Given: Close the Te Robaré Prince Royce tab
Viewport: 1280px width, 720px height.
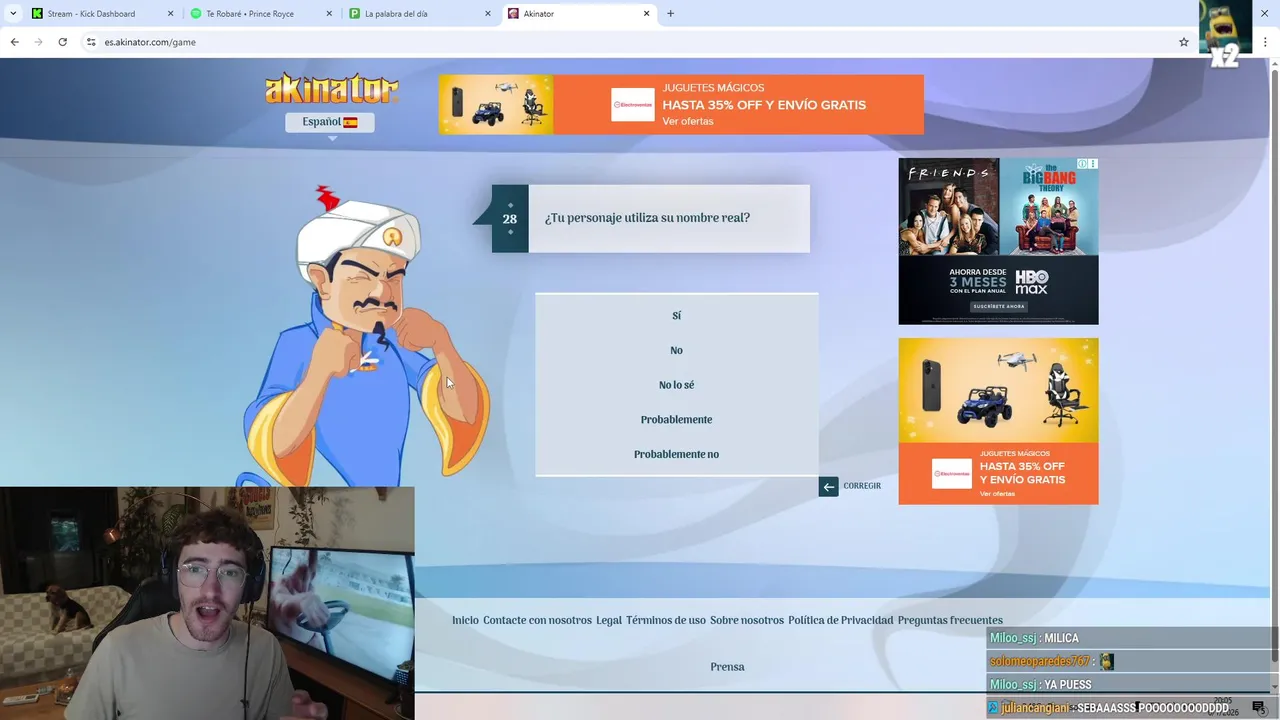Looking at the screenshot, I should (x=329, y=14).
